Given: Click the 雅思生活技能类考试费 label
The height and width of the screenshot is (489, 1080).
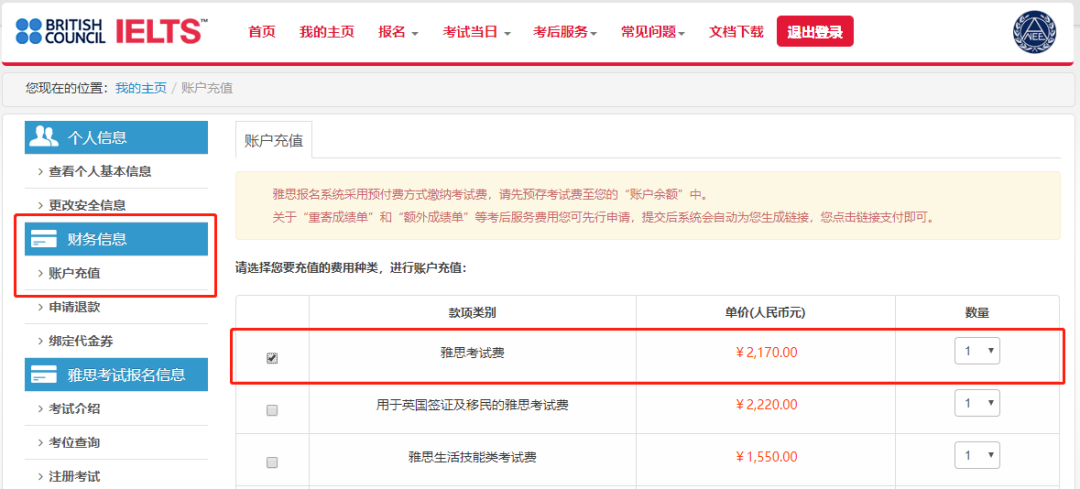Looking at the screenshot, I should [472, 457].
